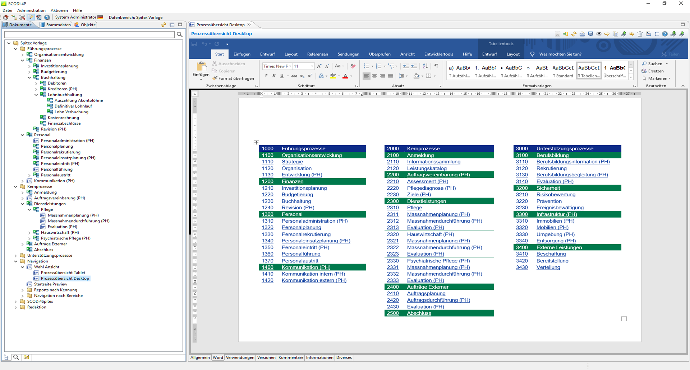Switch to the Layout ribbon tab
The height and width of the screenshot is (370, 690).
point(291,54)
